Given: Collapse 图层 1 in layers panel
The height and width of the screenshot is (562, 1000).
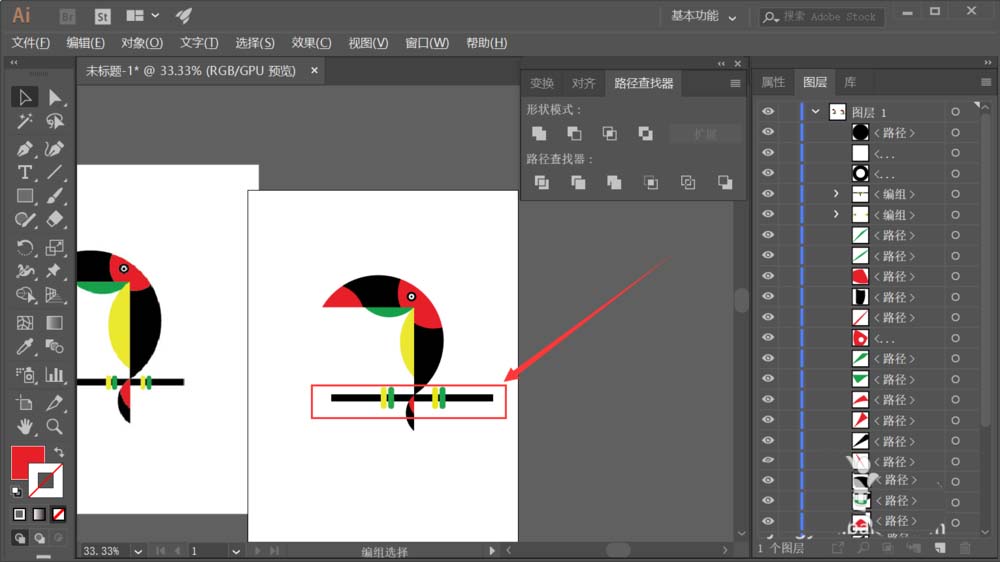Looking at the screenshot, I should point(815,112).
